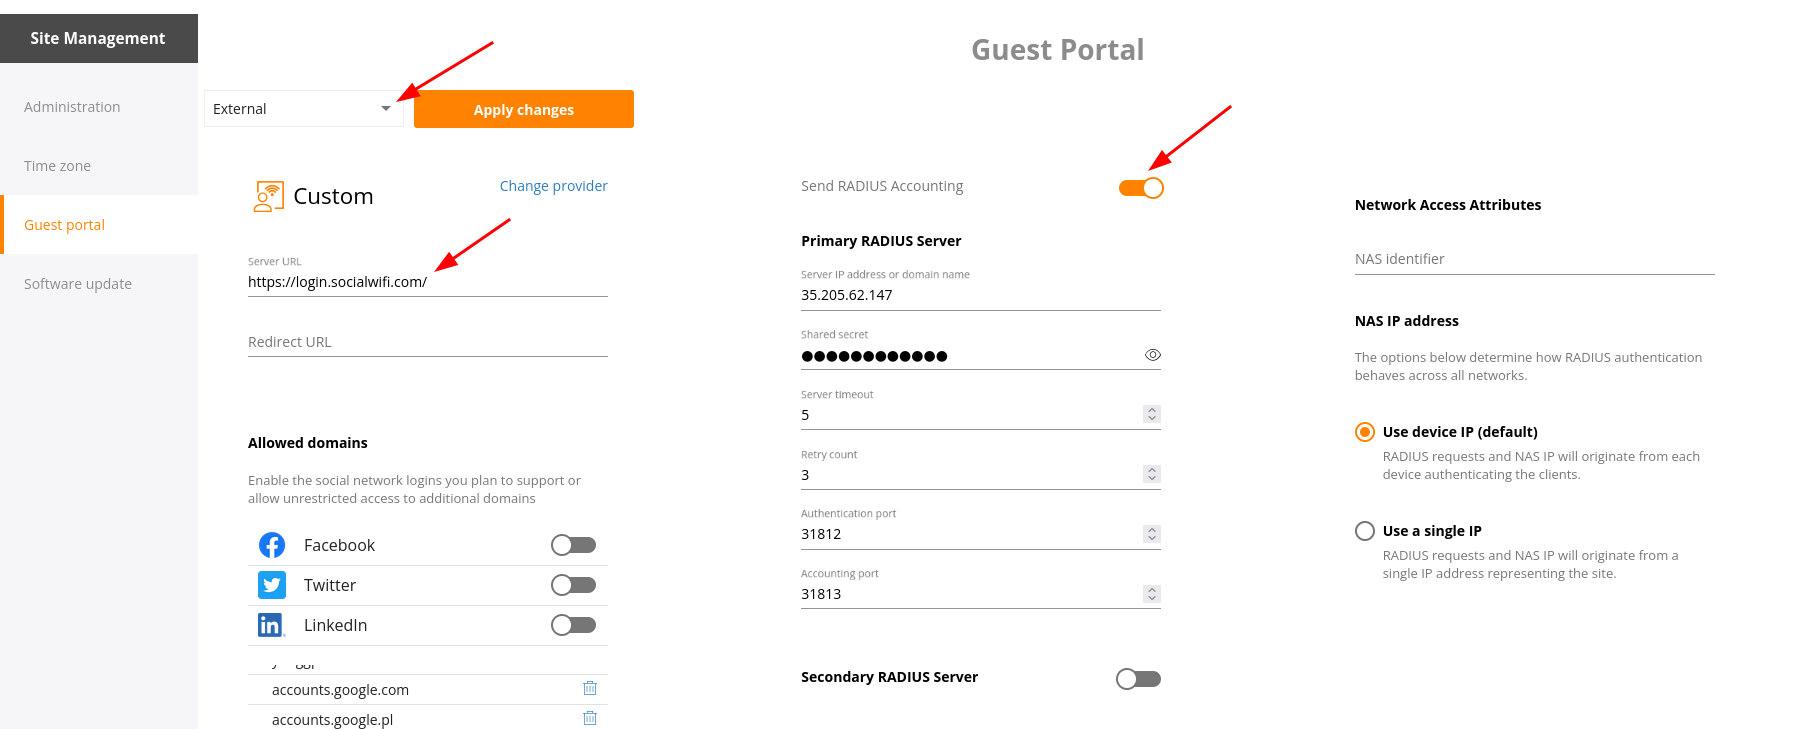Screen dimensions: 1802x729
Task: Click the Twitter logo icon
Action: tap(272, 585)
